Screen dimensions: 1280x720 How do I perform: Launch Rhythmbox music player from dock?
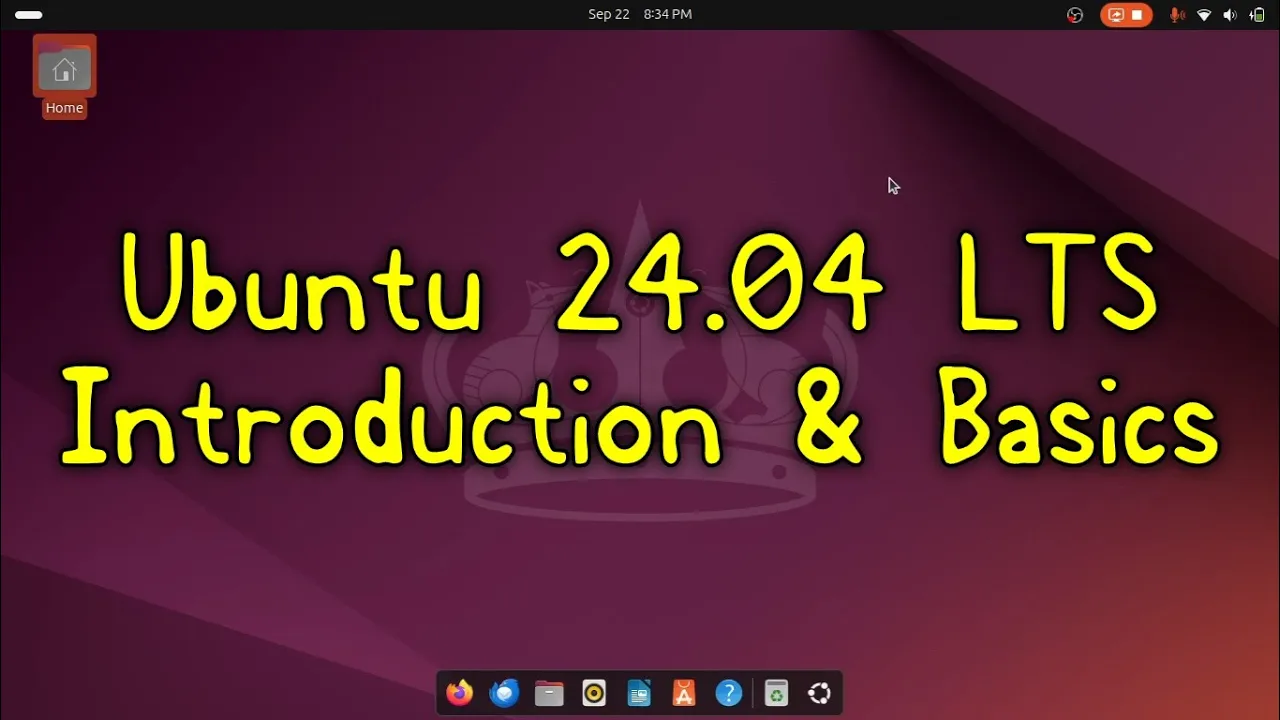tap(594, 693)
